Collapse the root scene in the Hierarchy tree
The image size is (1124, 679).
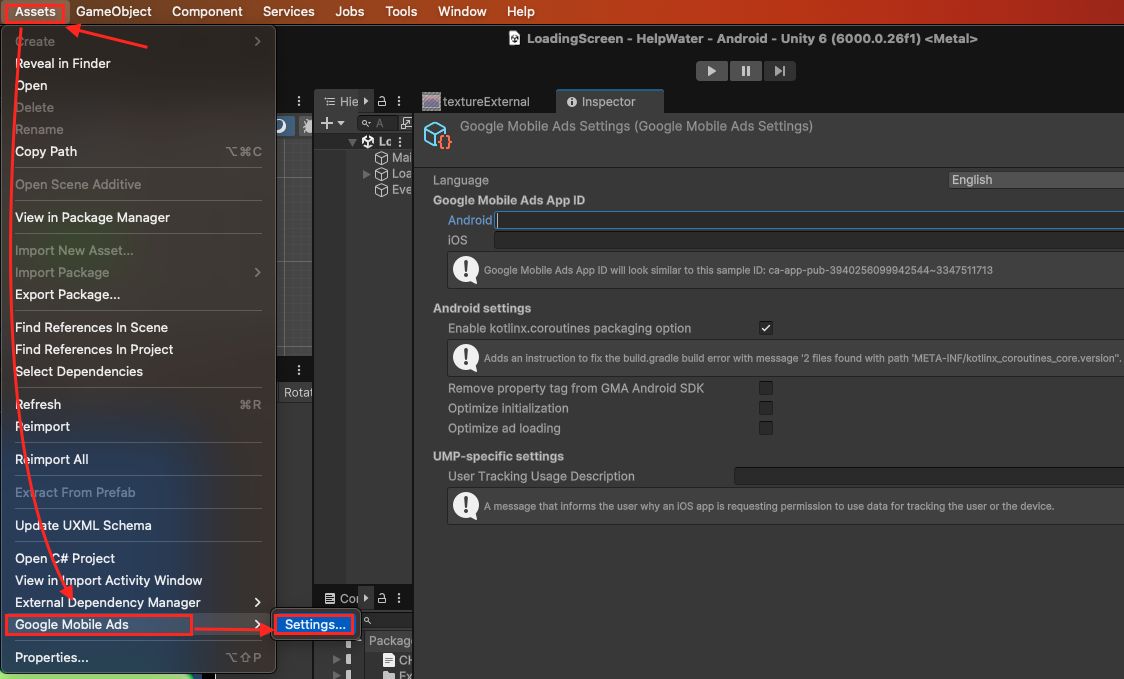coord(352,142)
